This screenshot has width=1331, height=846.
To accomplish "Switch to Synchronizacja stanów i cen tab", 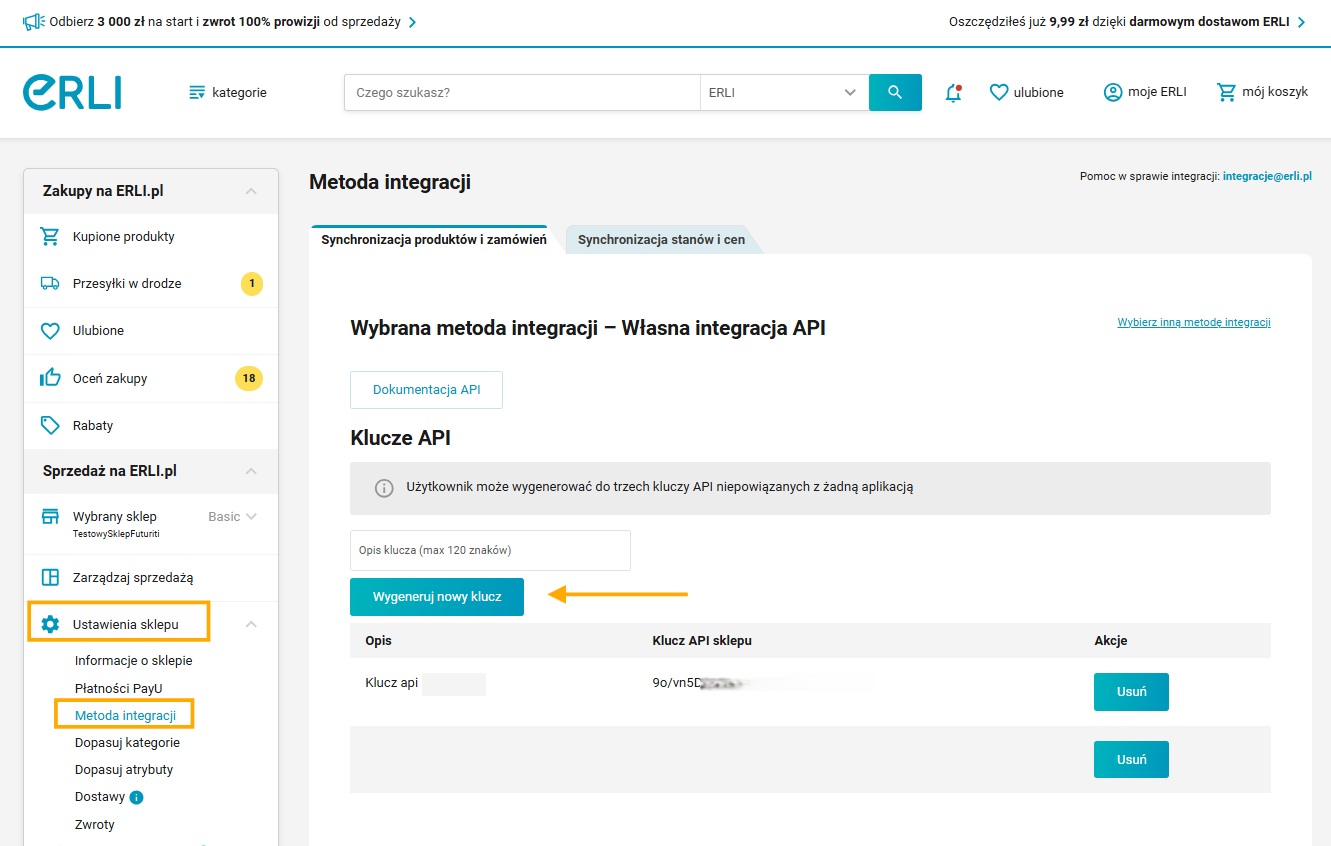I will pos(661,240).
